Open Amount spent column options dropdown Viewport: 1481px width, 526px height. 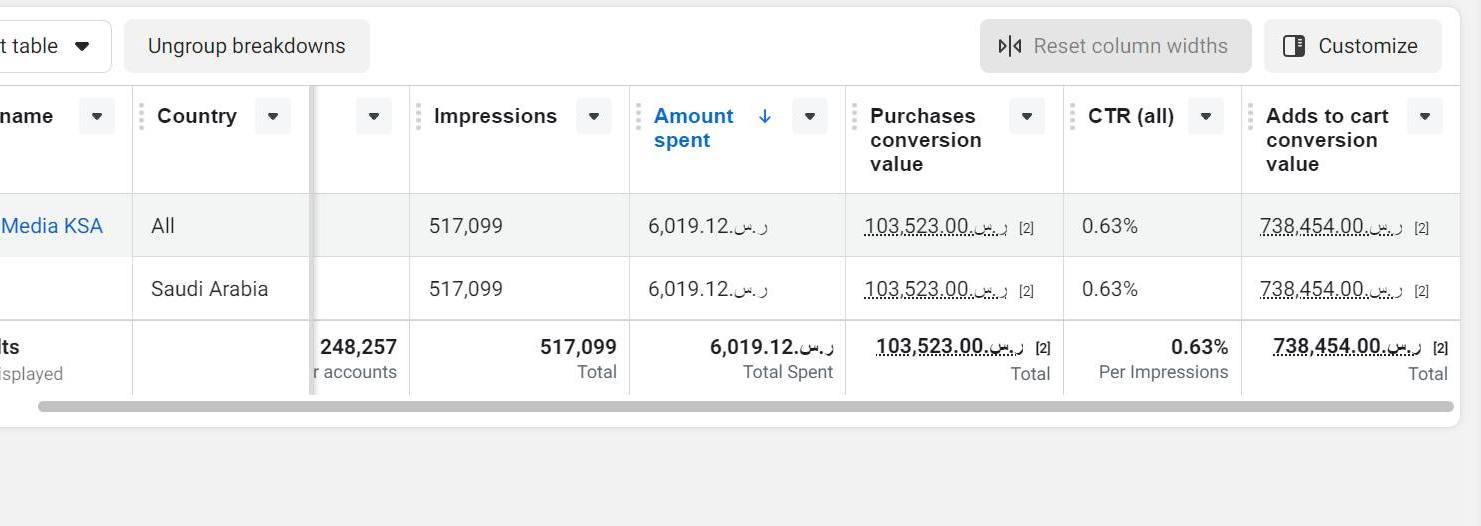[809, 116]
